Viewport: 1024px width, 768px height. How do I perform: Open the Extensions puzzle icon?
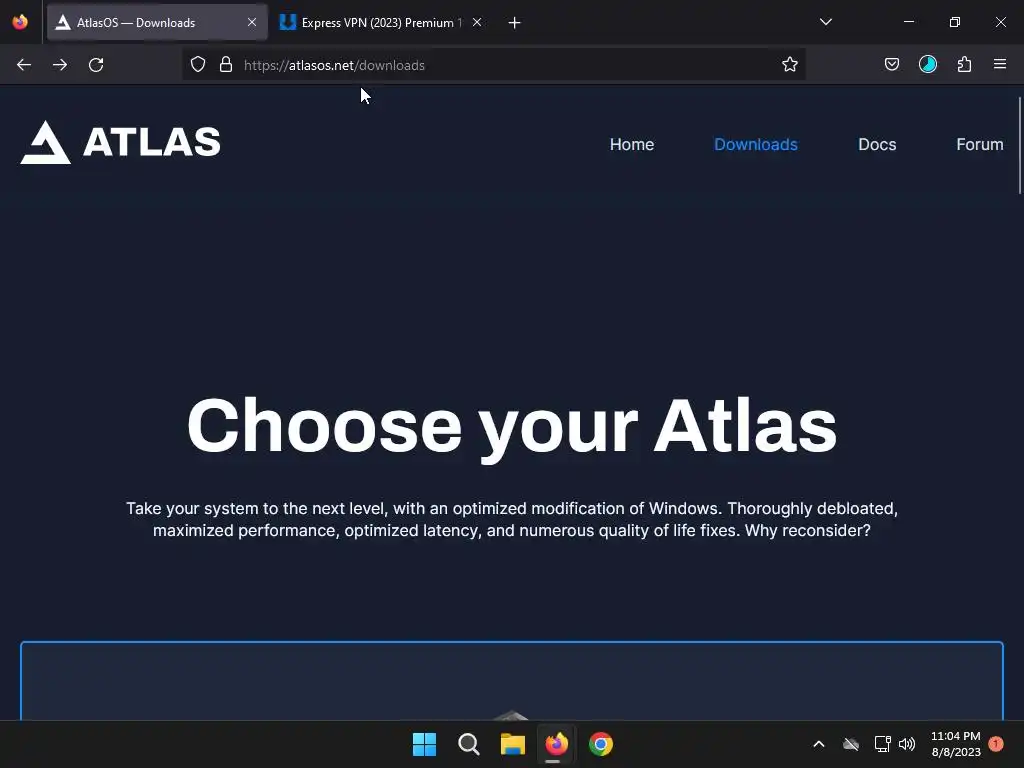point(964,65)
